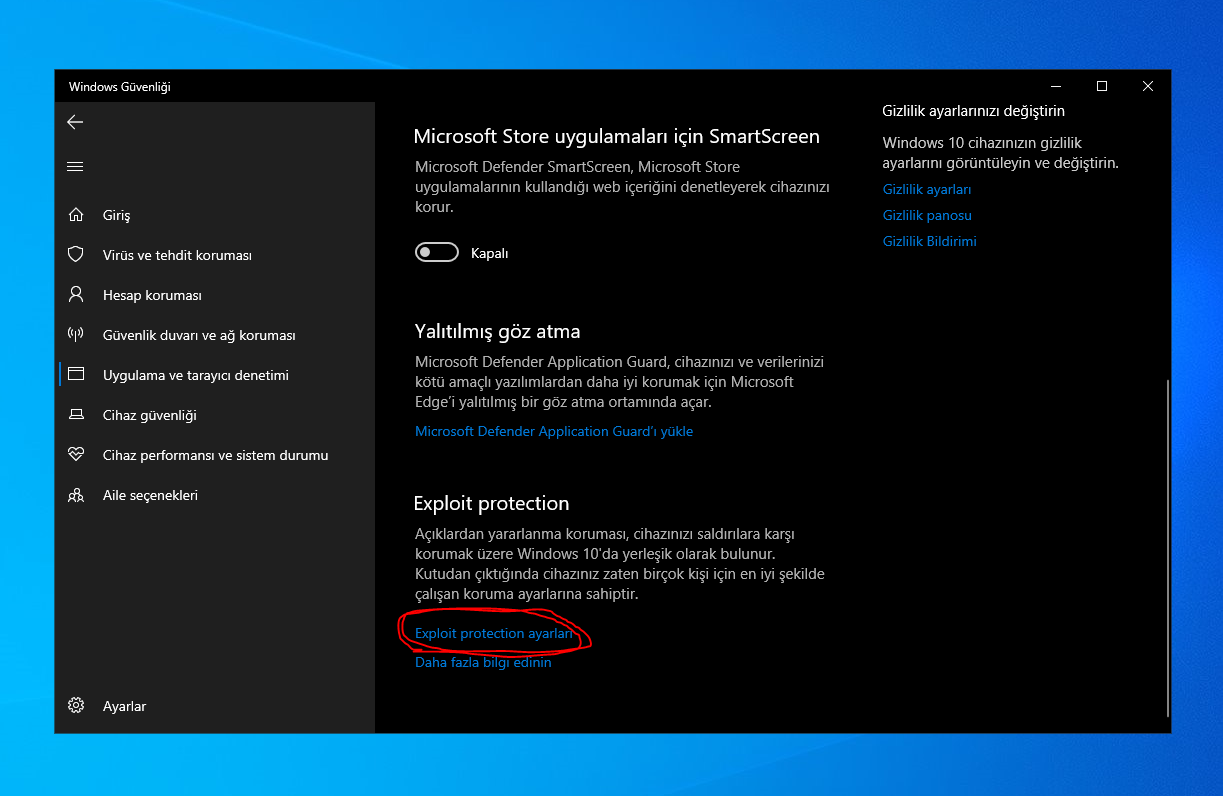Click the Windows Güvenliği window title
Screen dimensions: 1223x796
pos(120,87)
